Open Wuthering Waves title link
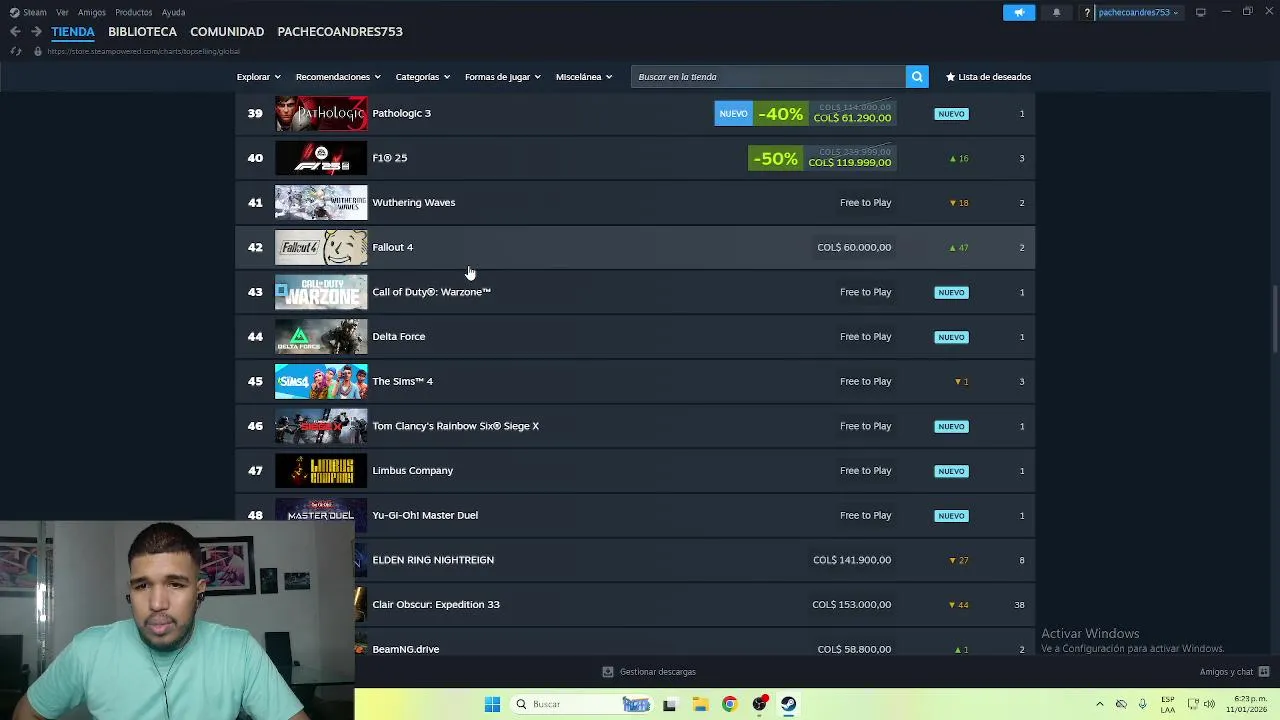Viewport: 1280px width, 720px height. point(413,202)
